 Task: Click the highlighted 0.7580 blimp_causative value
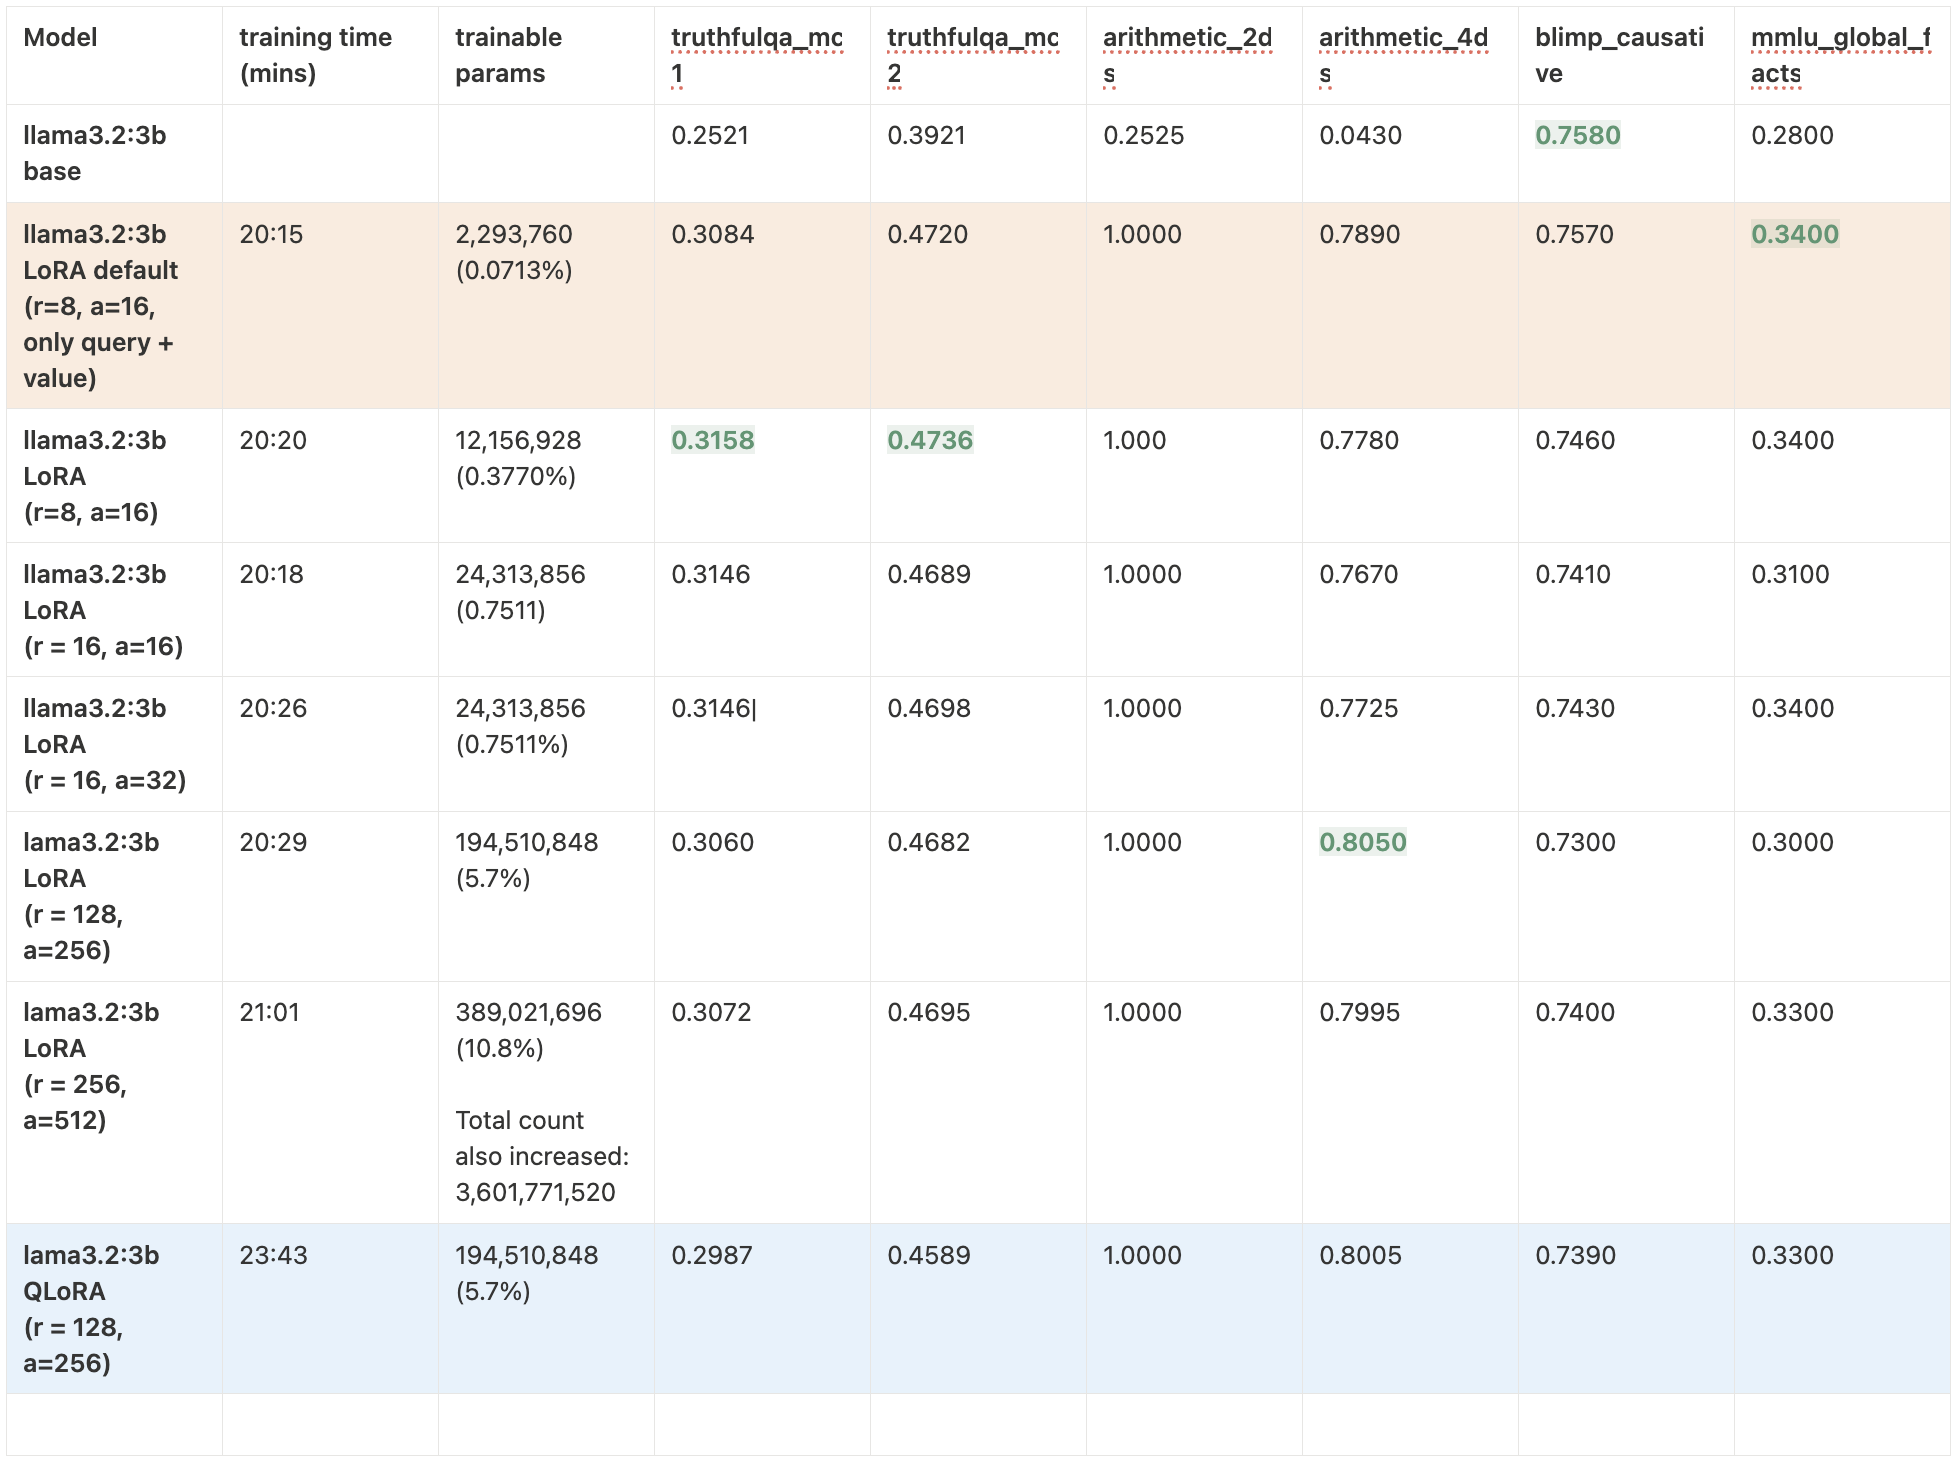(1577, 135)
